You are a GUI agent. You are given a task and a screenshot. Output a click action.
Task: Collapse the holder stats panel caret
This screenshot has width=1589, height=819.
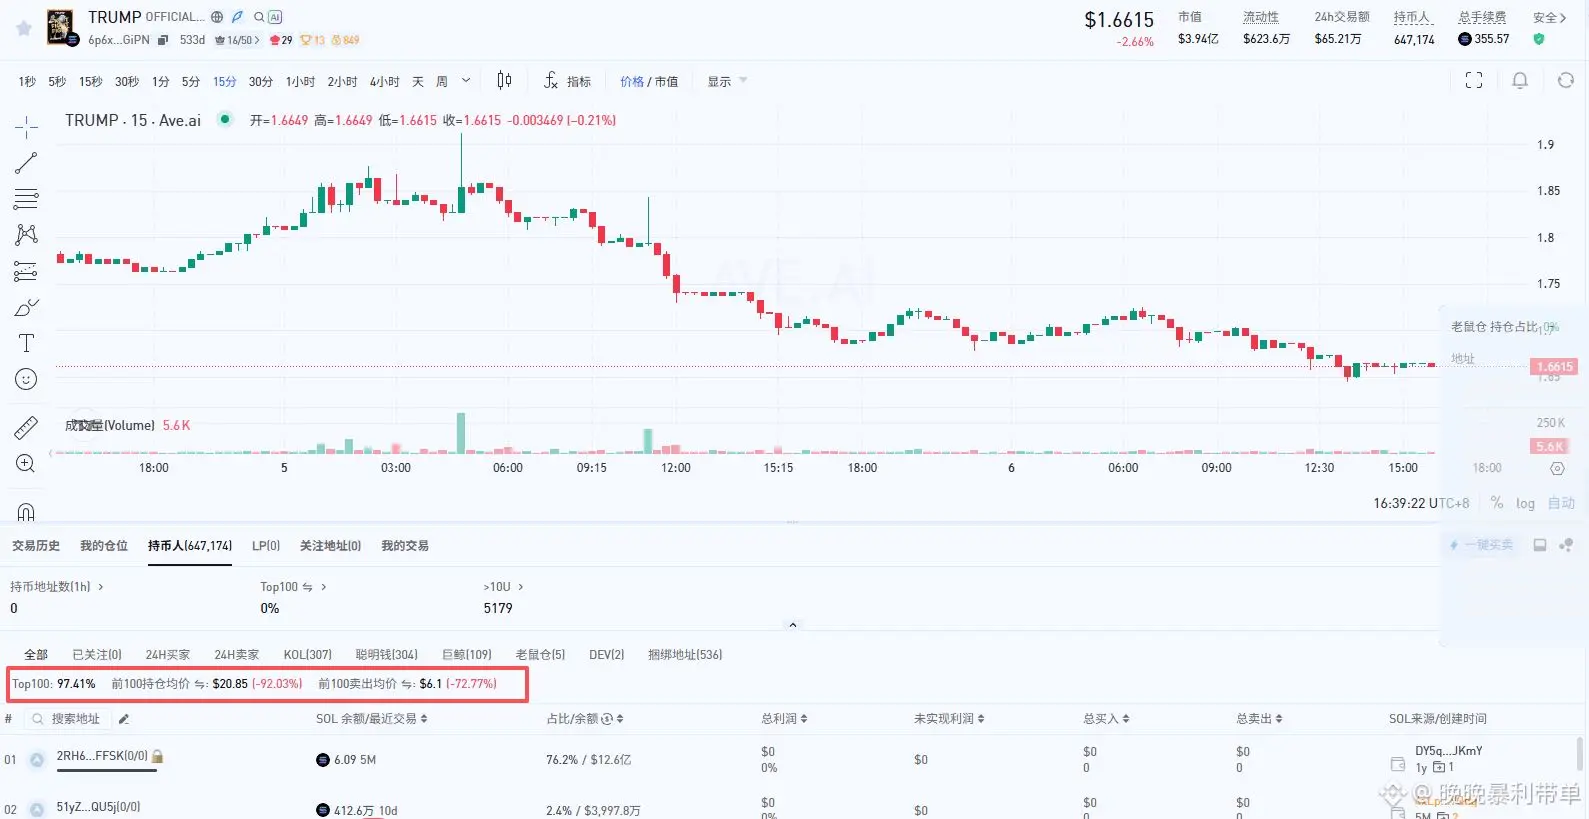pyautogui.click(x=793, y=625)
